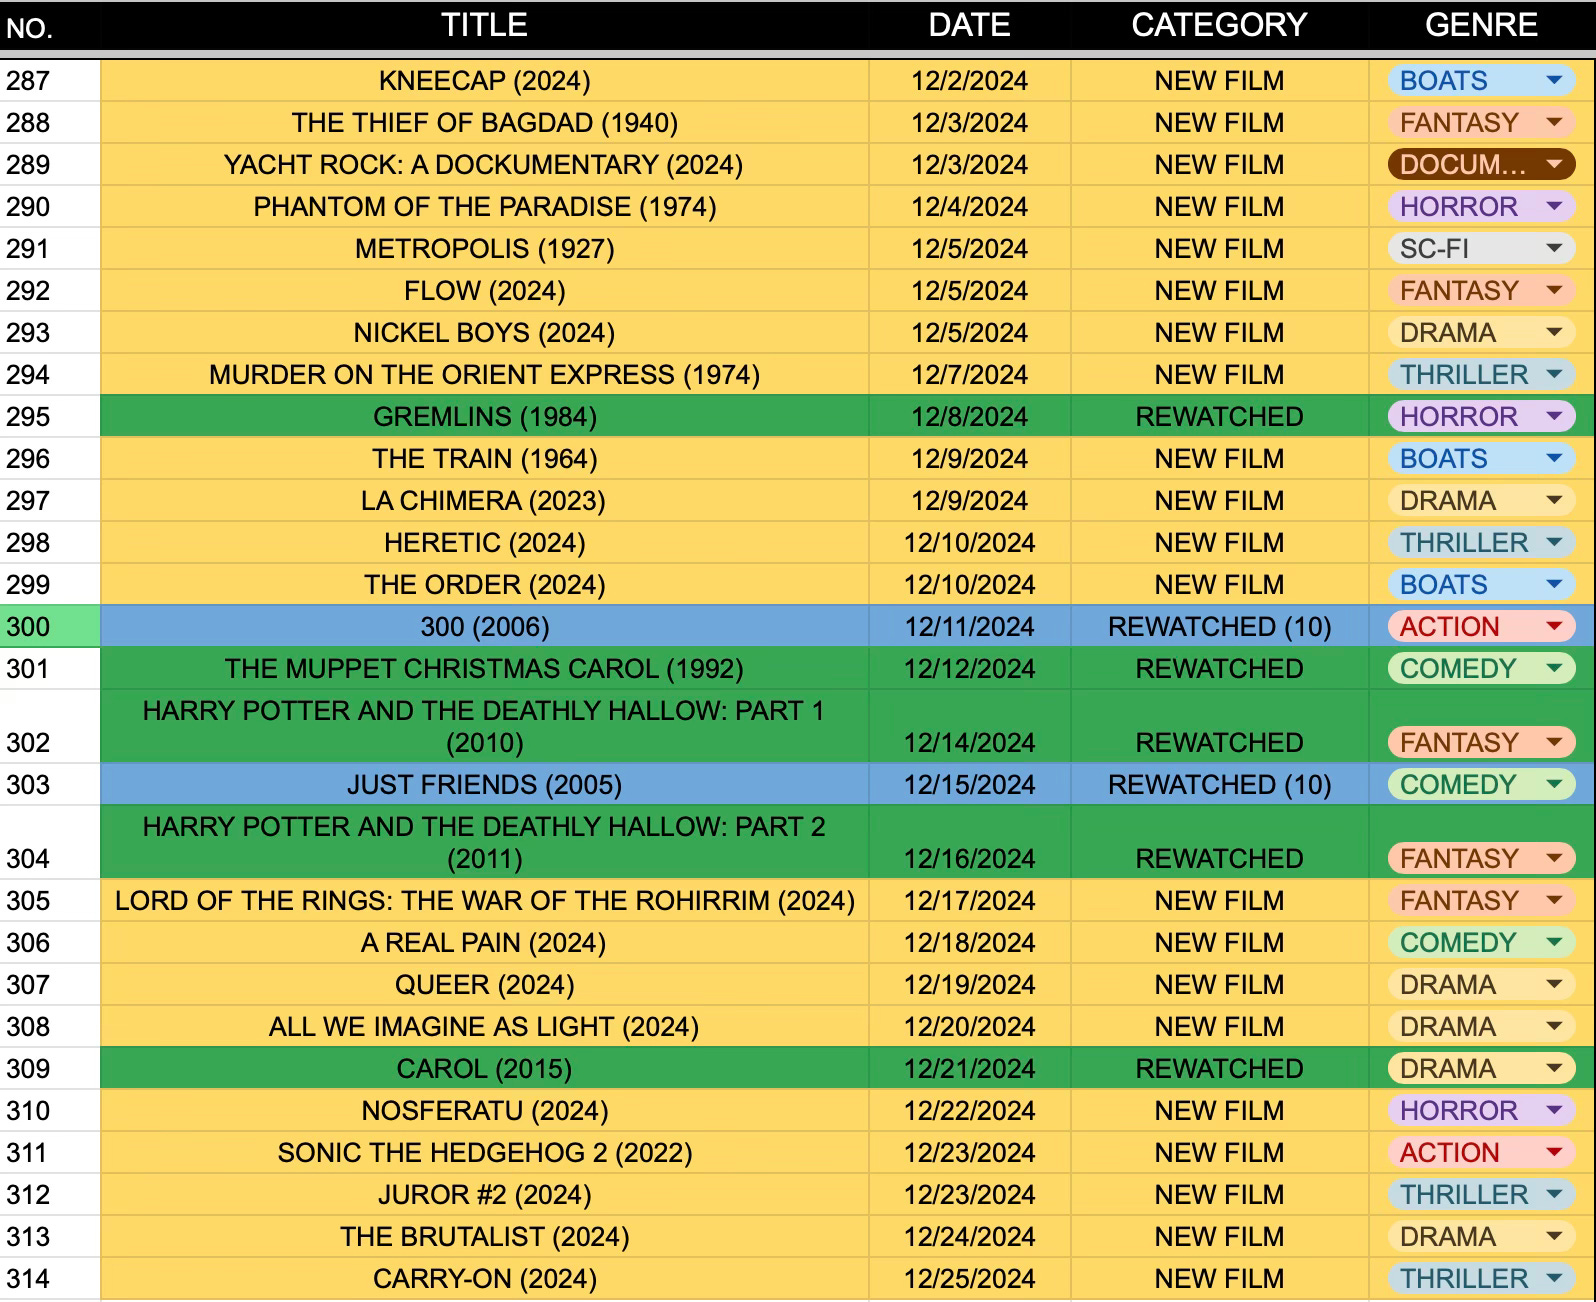The width and height of the screenshot is (1596, 1302).
Task: Select the green row number 300
Action: coord(50,627)
